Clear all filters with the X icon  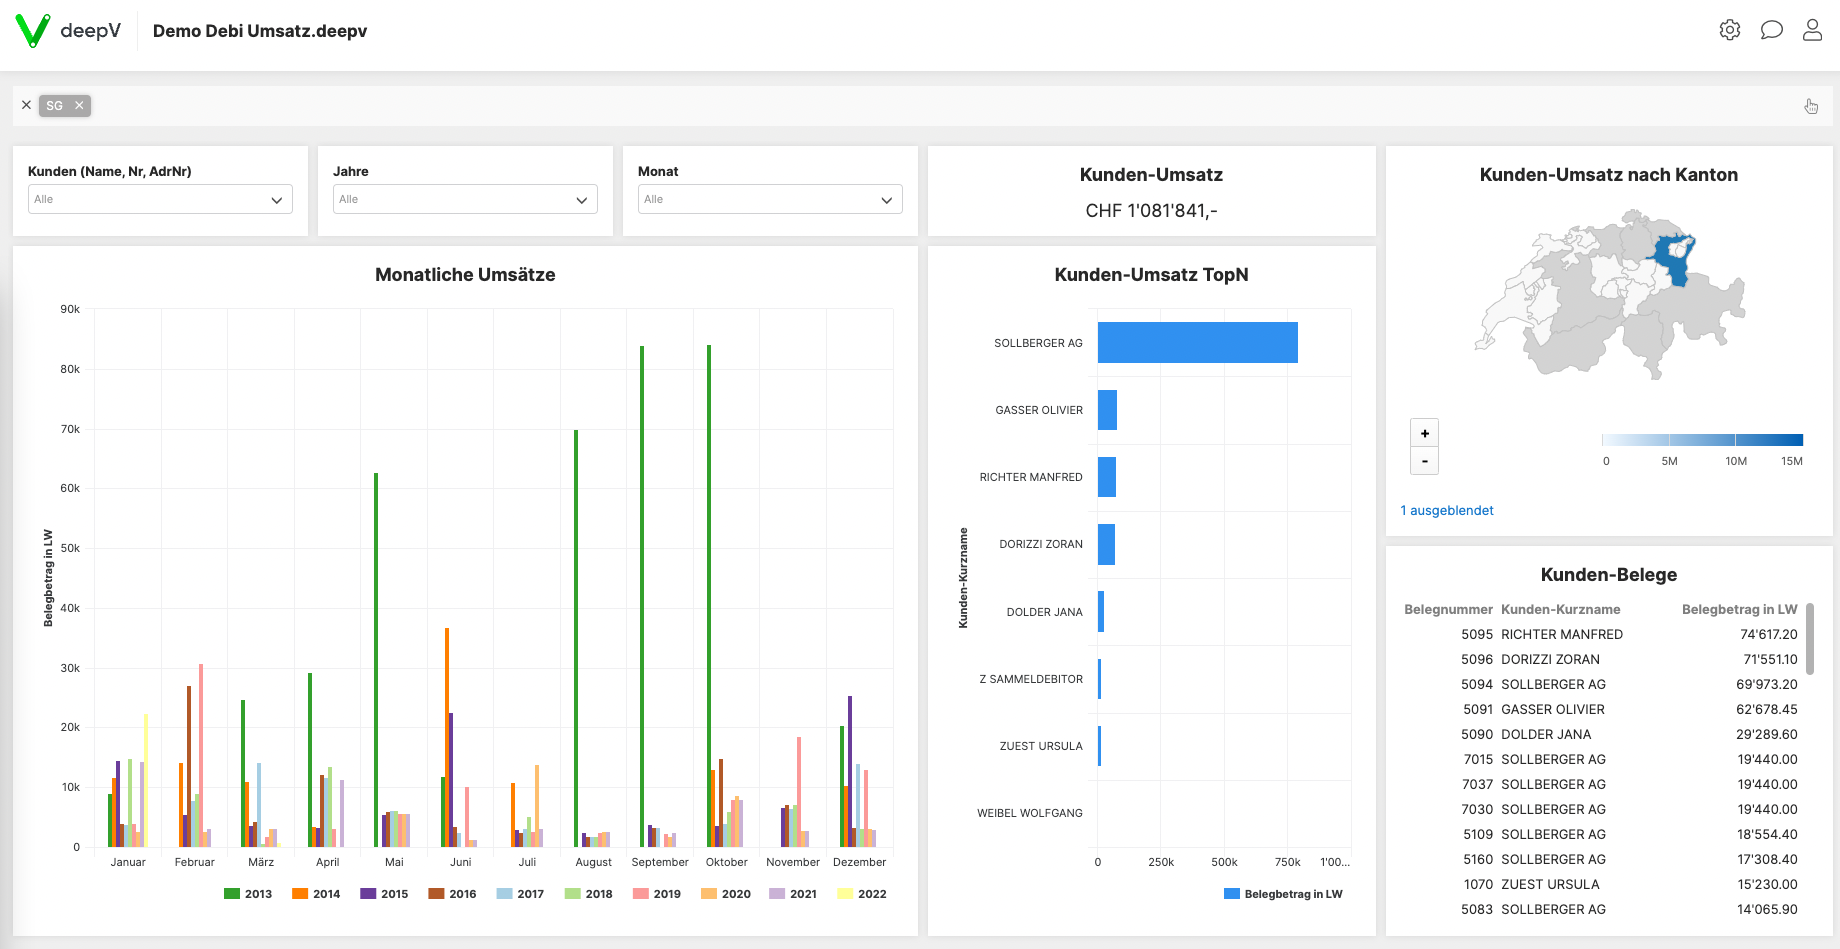[x=26, y=104]
